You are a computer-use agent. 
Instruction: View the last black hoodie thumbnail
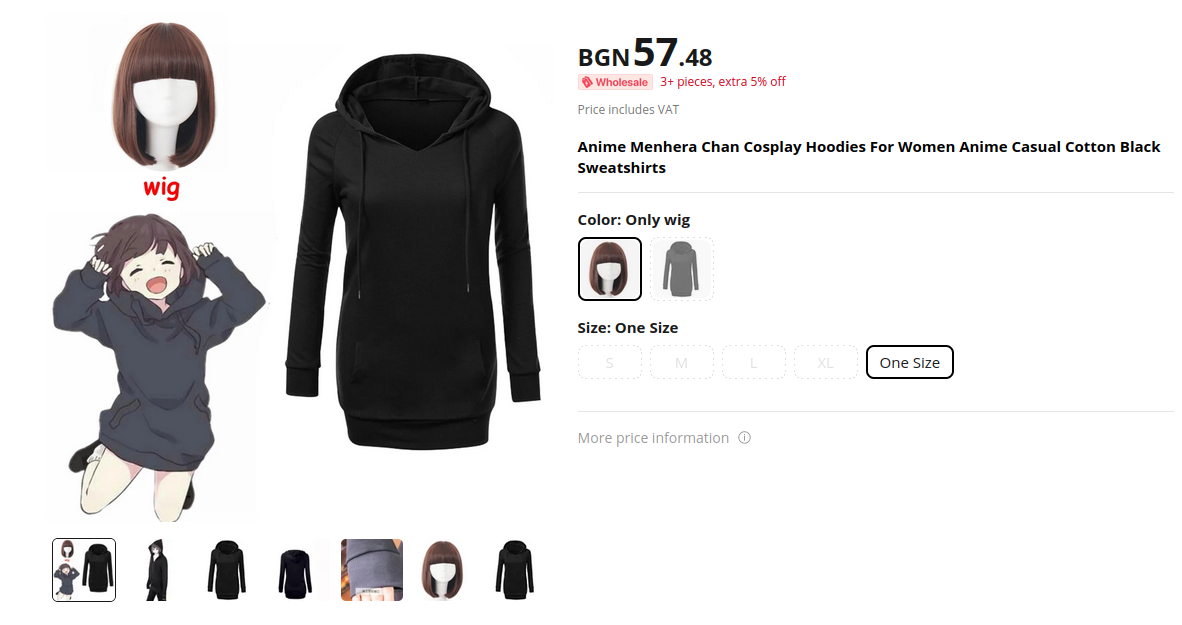tap(516, 570)
